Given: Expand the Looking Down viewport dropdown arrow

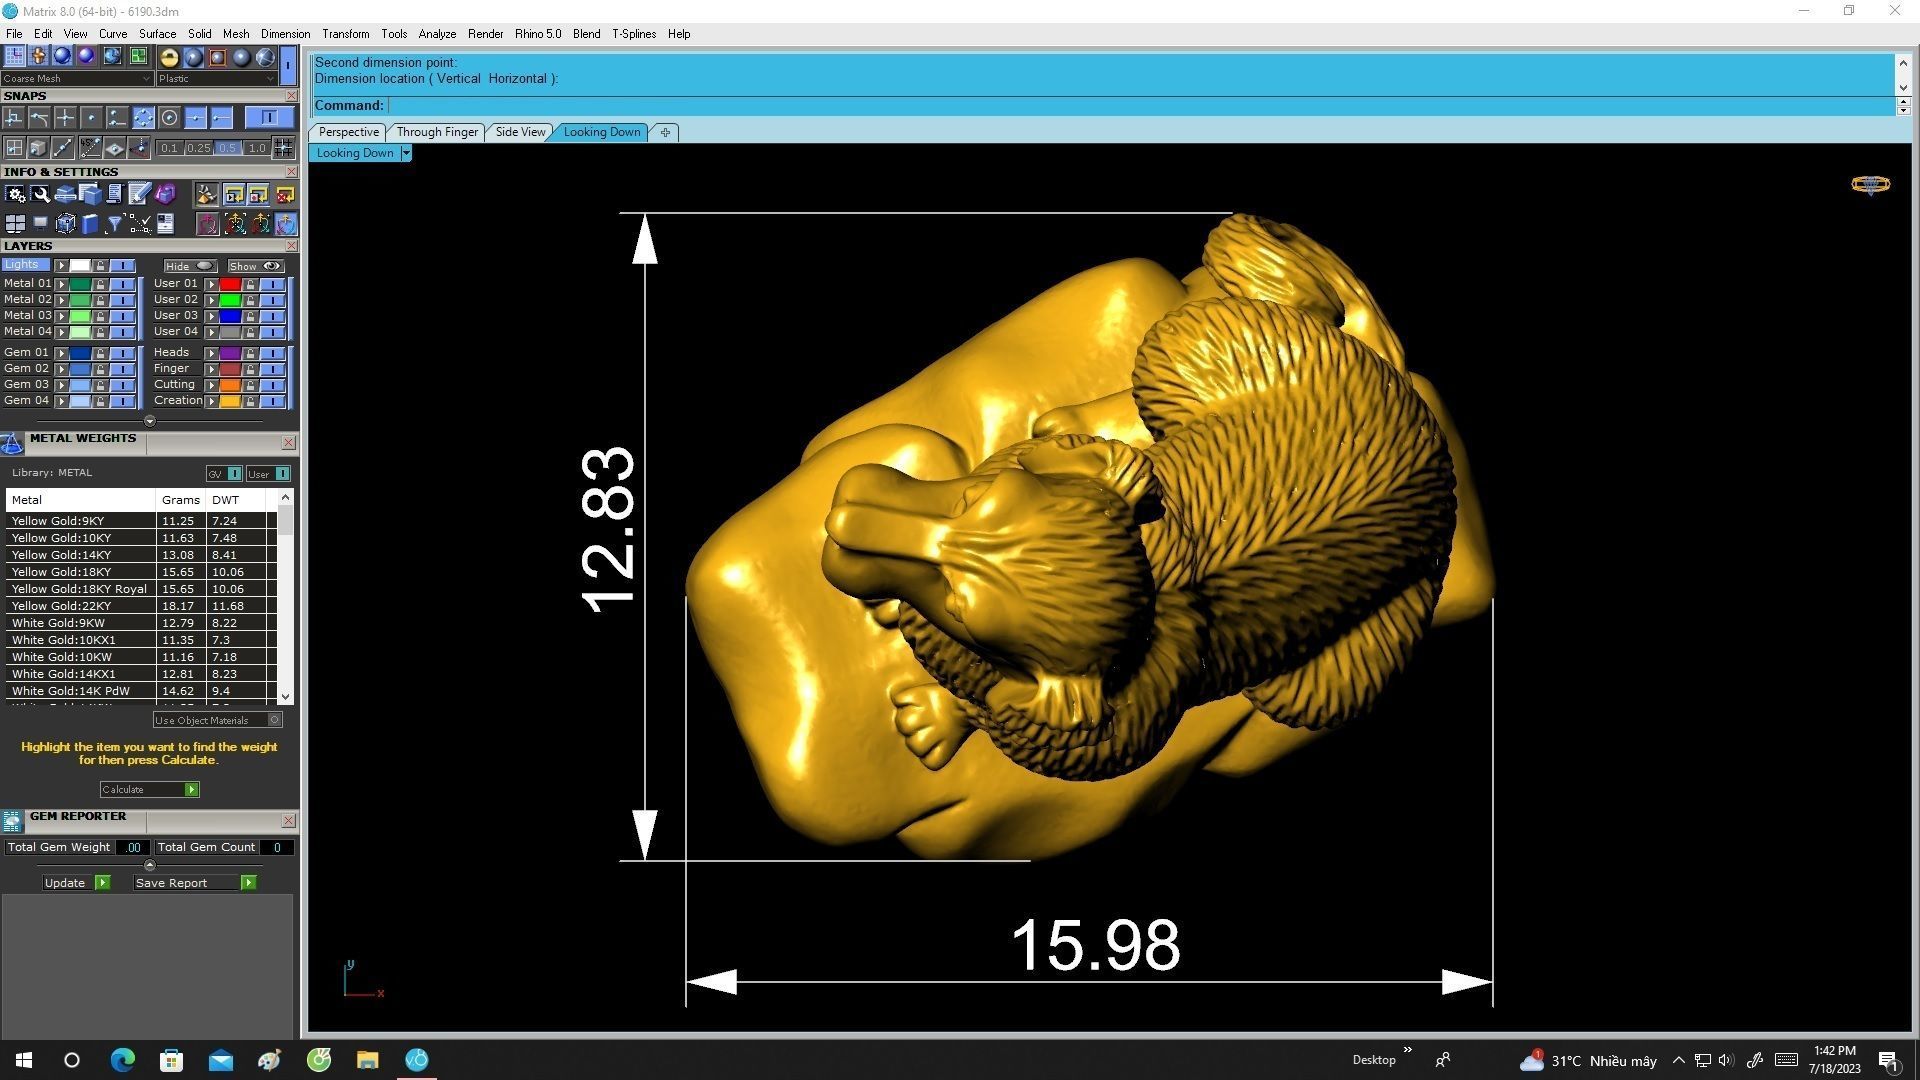Looking at the screenshot, I should tap(406, 153).
